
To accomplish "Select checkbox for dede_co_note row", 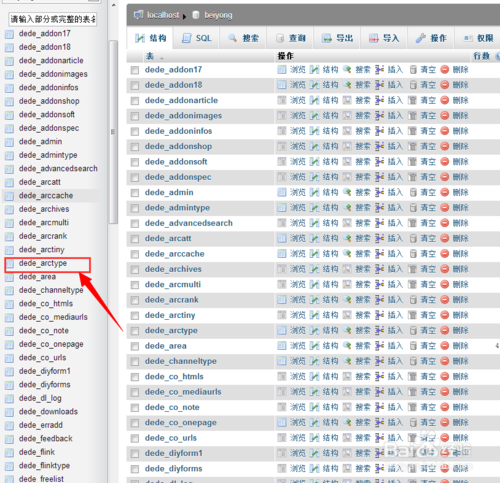I will pos(135,407).
